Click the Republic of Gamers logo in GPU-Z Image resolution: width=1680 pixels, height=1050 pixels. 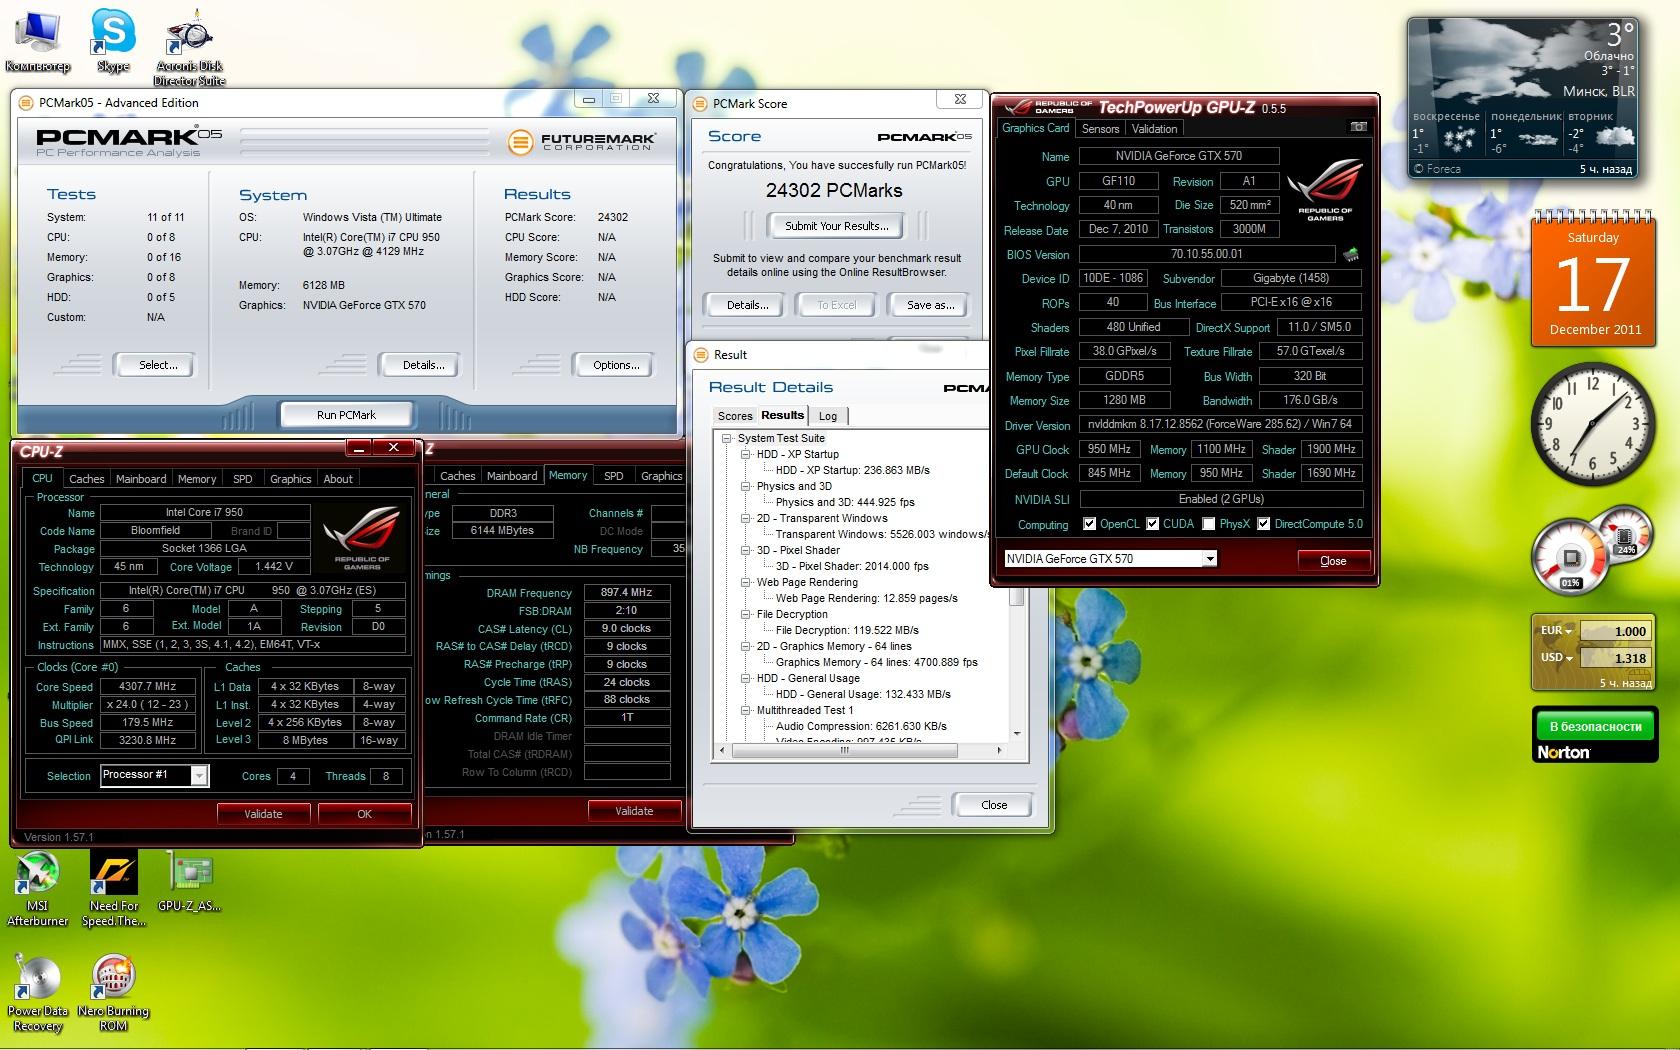[1325, 190]
